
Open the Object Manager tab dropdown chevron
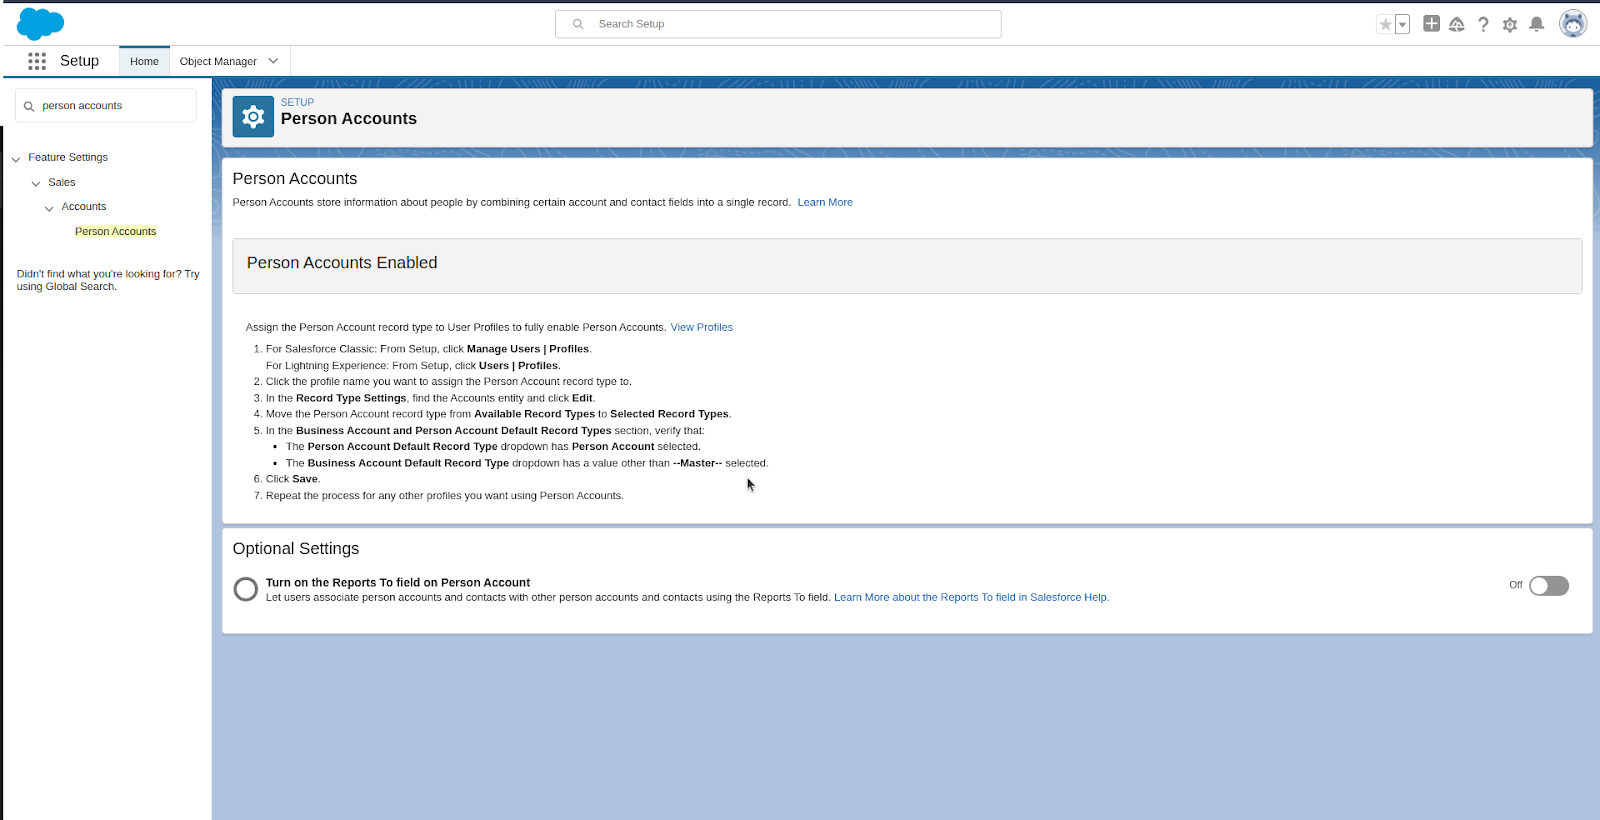pyautogui.click(x=273, y=61)
